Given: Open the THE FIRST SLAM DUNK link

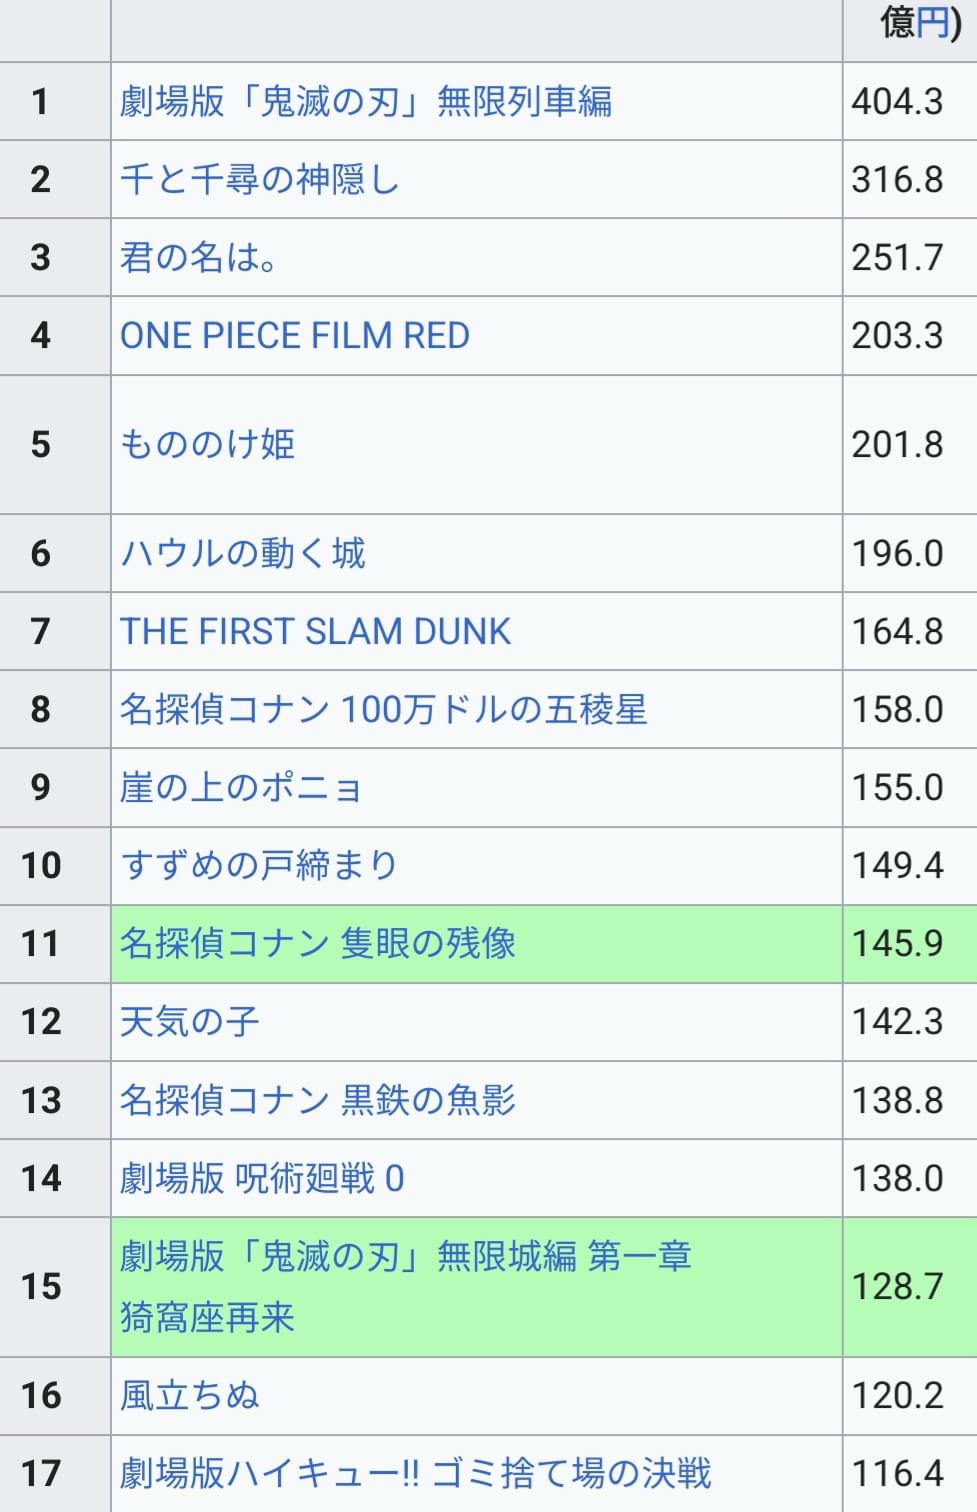Looking at the screenshot, I should click(315, 631).
